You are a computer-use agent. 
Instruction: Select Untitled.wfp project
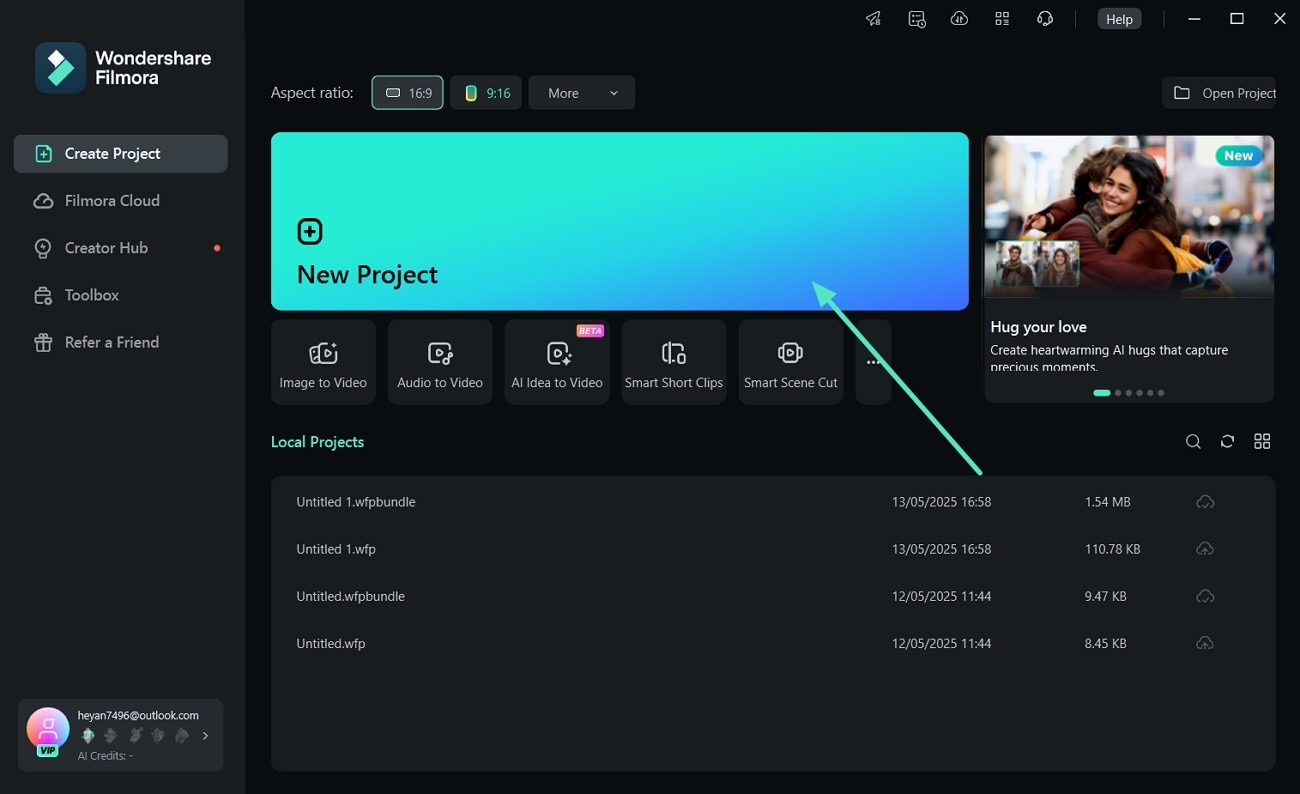[773, 643]
